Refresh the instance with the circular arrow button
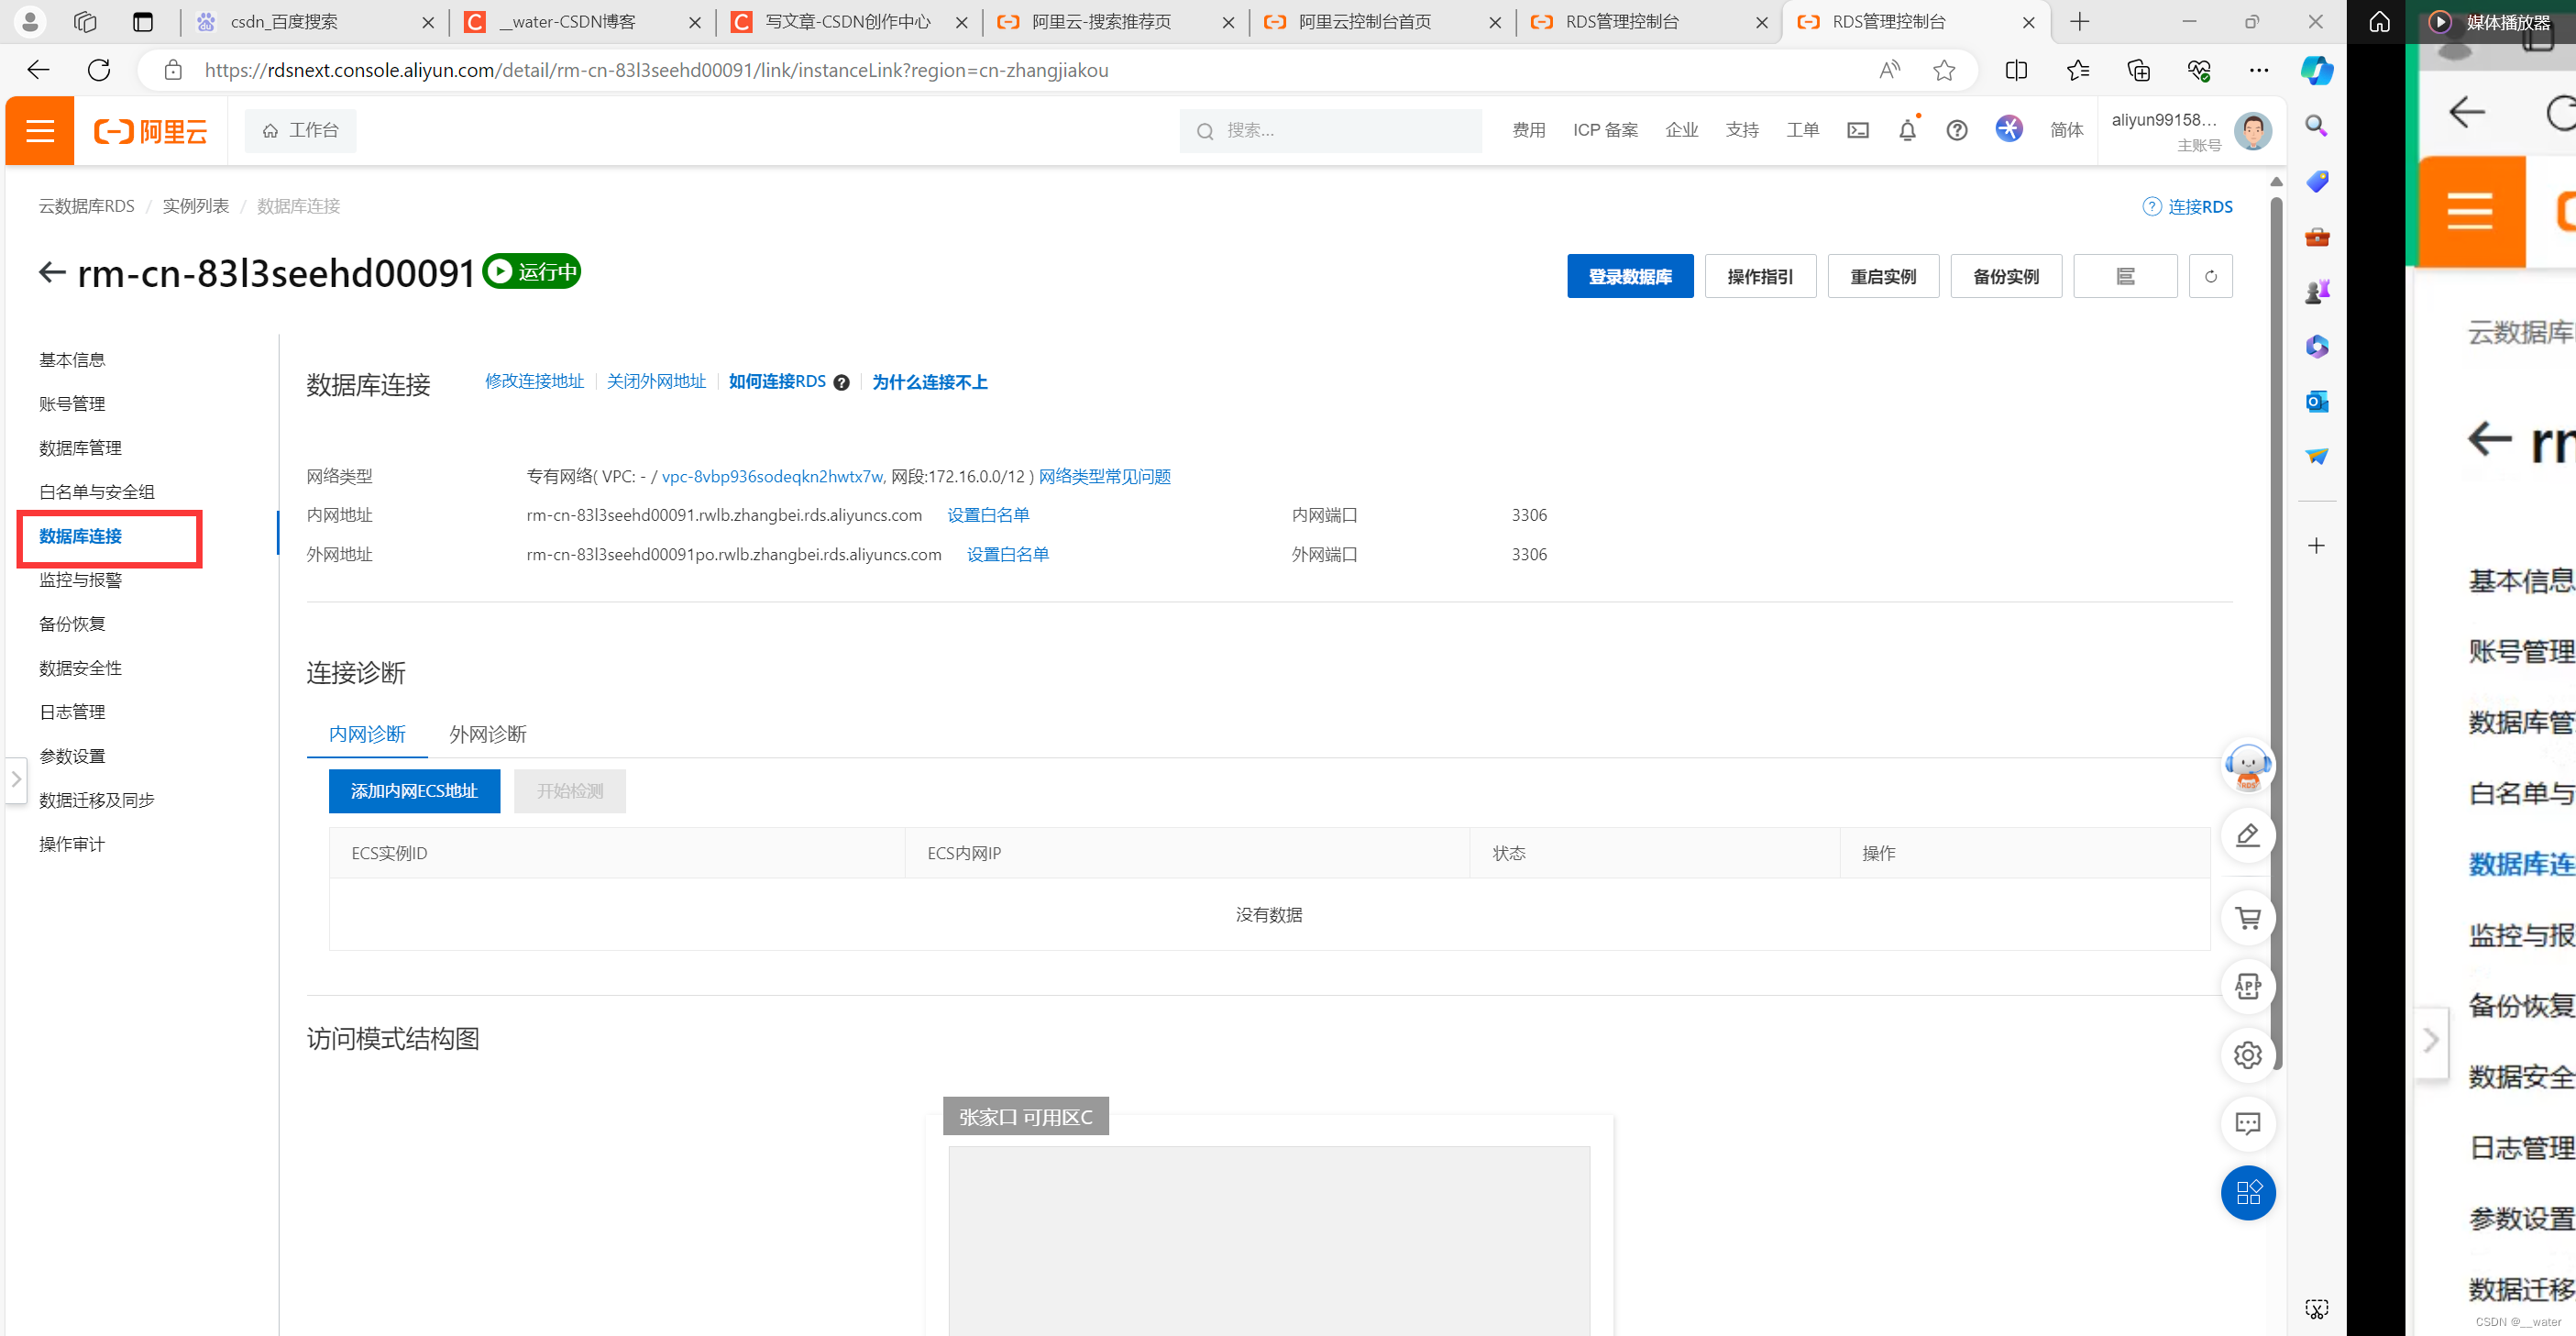Screen dimensions: 2576x1336 [x=2210, y=276]
